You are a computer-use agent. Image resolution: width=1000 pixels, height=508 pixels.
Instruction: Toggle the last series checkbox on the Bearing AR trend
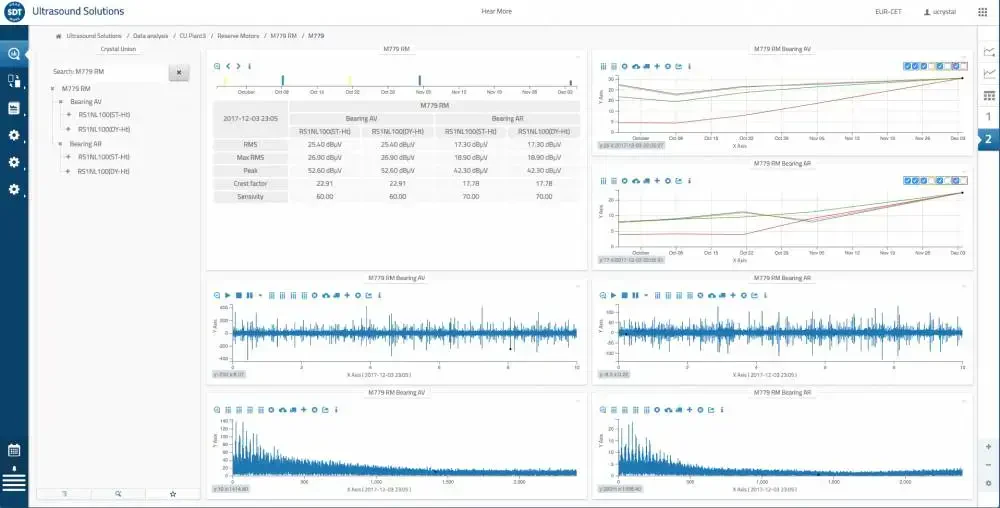coord(964,181)
